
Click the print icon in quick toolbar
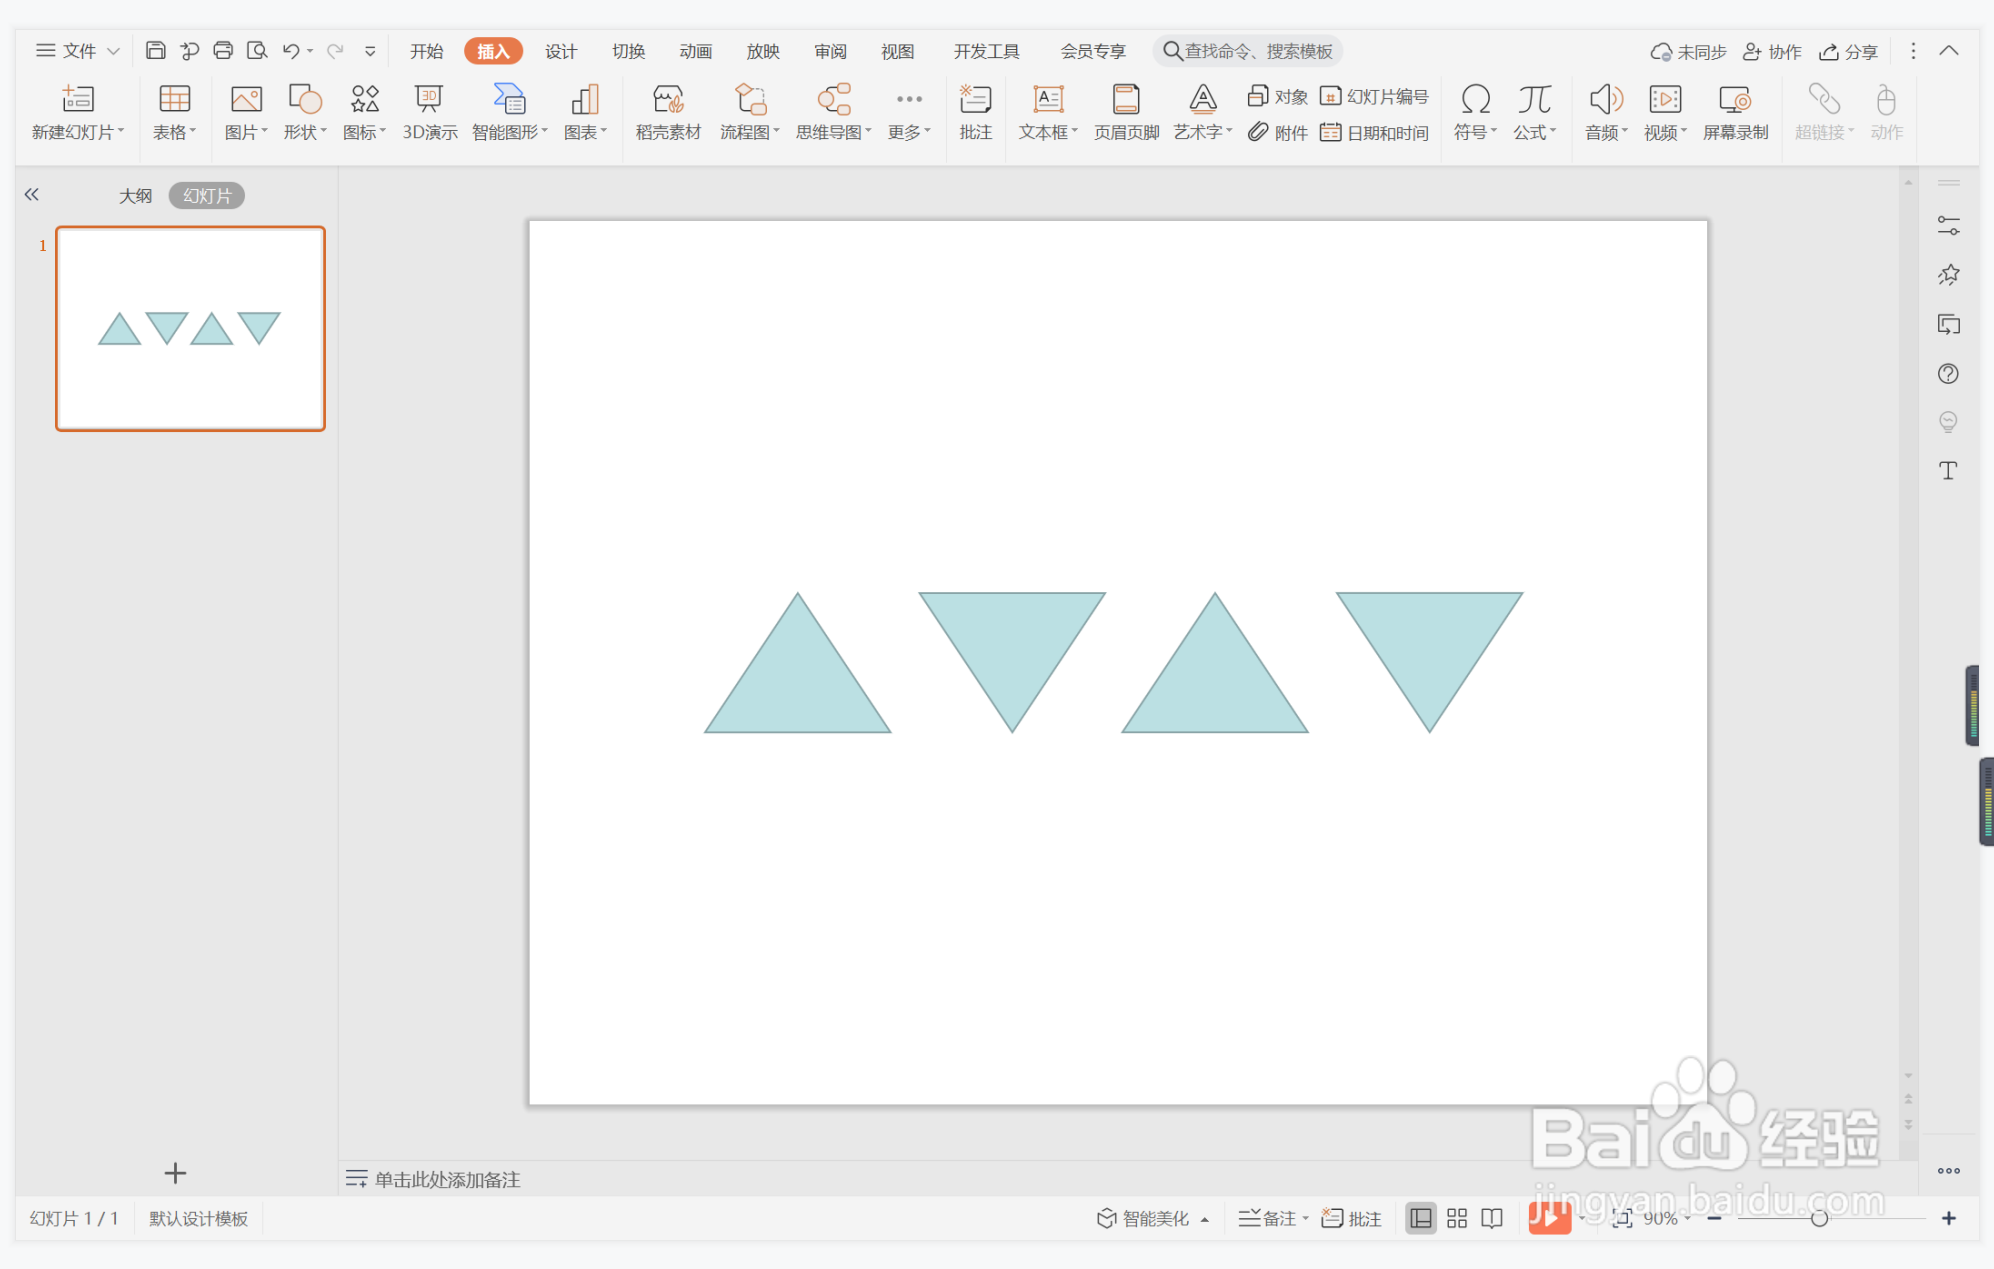223,51
